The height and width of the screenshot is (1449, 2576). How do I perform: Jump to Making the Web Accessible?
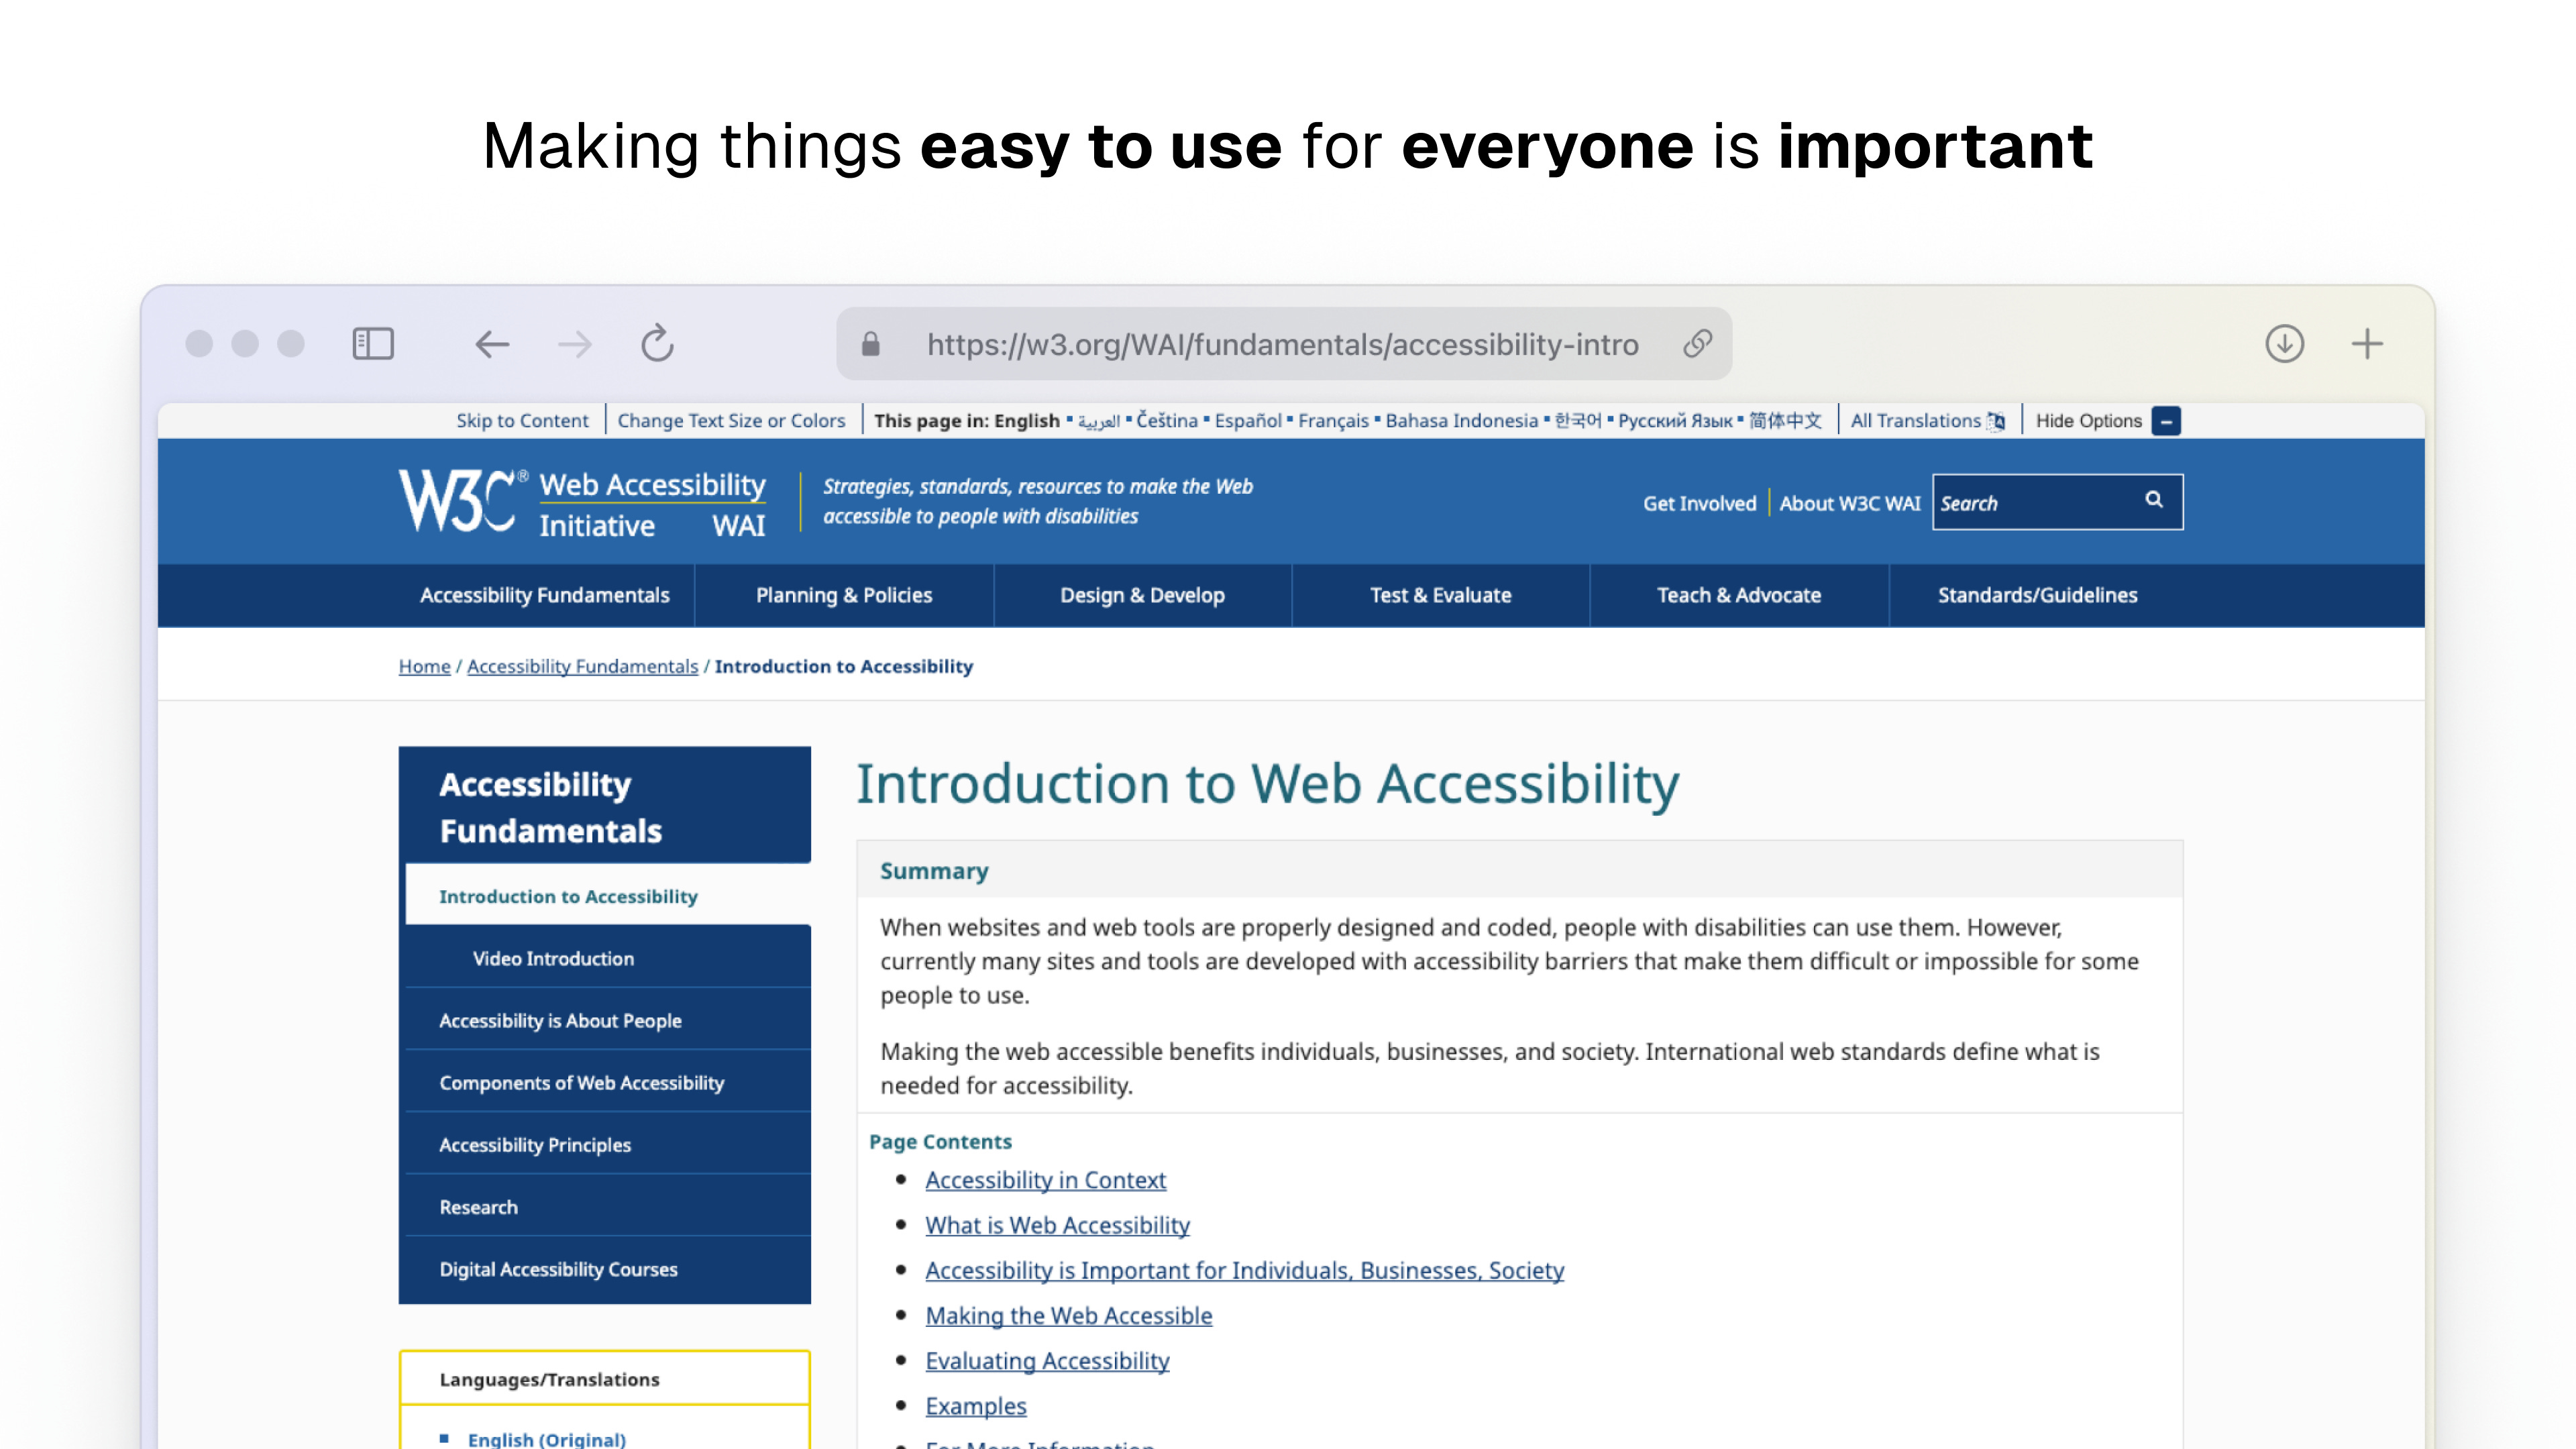1068,1315
